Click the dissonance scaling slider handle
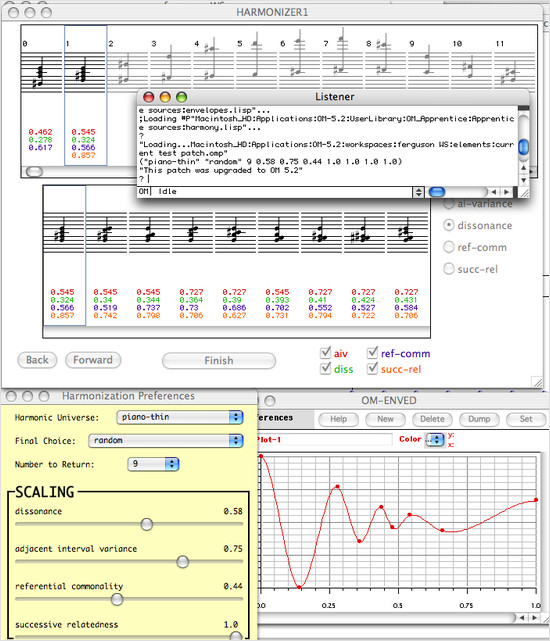This screenshot has width=550, height=641. [147, 524]
